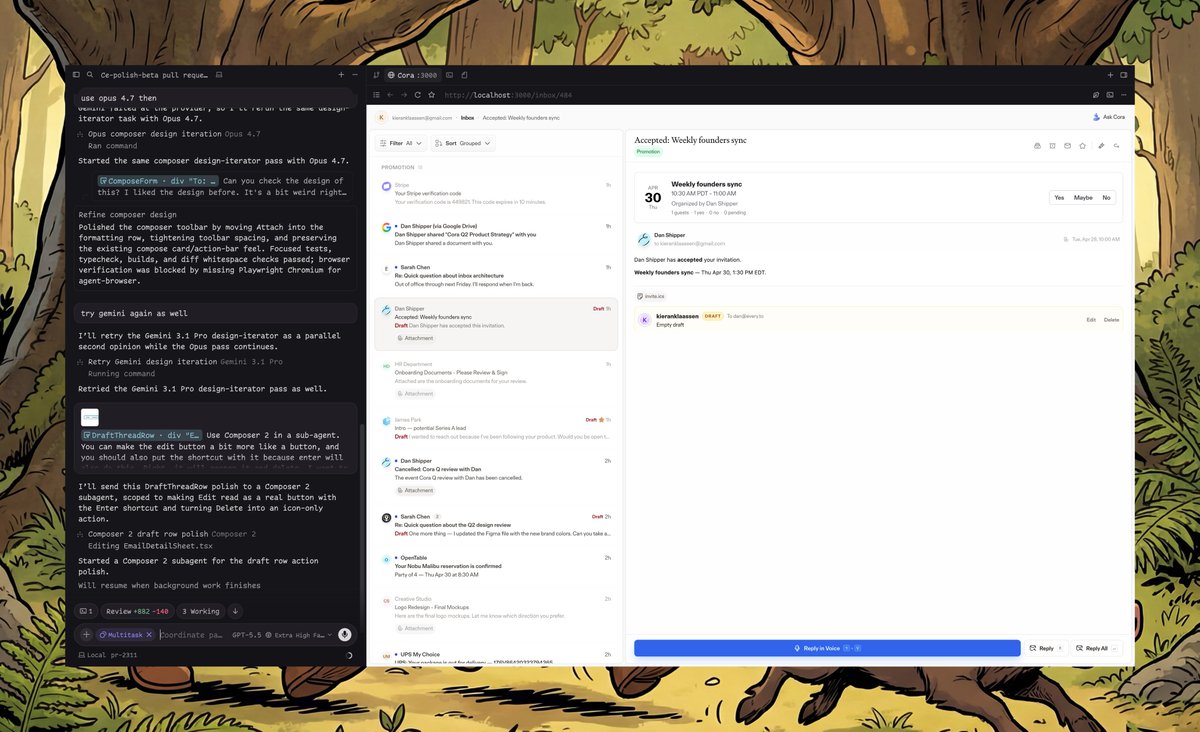The width and height of the screenshot is (1200, 732).
Task: Click the Inbox breadcrumb link
Action: coord(467,117)
